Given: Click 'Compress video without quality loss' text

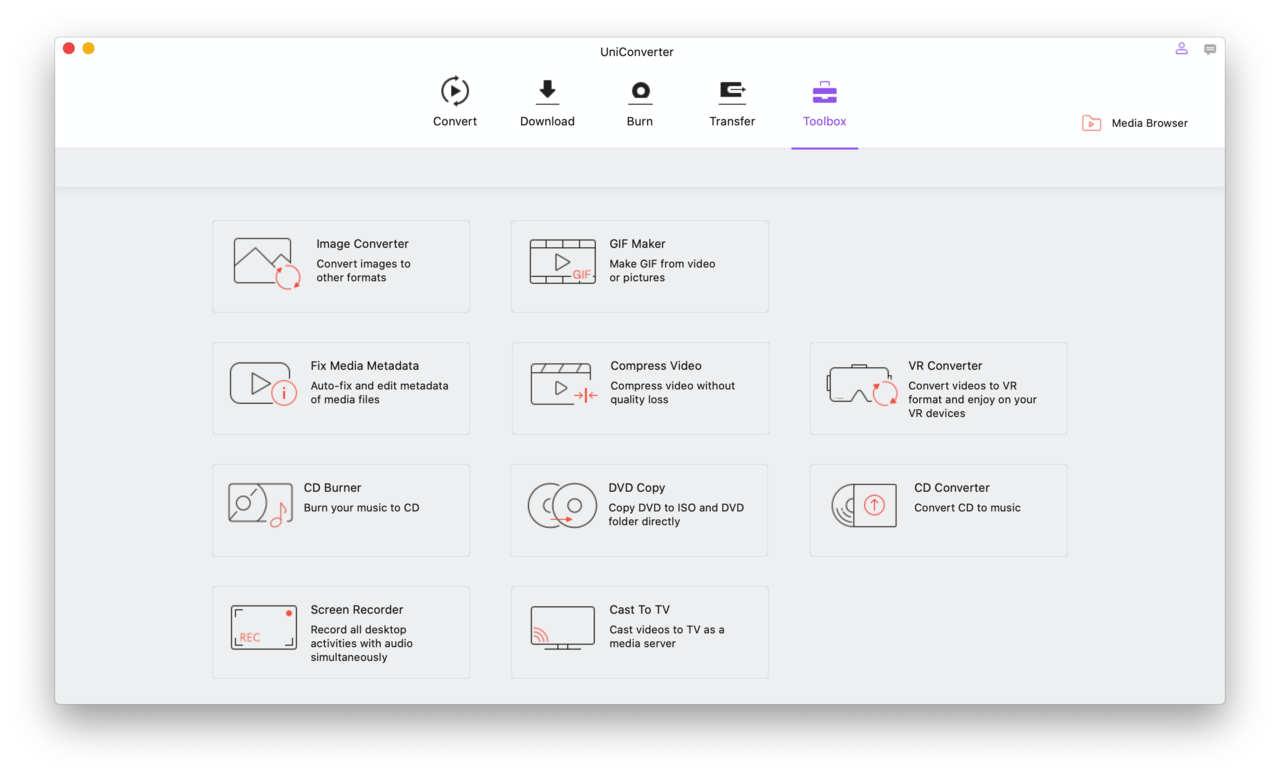Looking at the screenshot, I should (672, 393).
